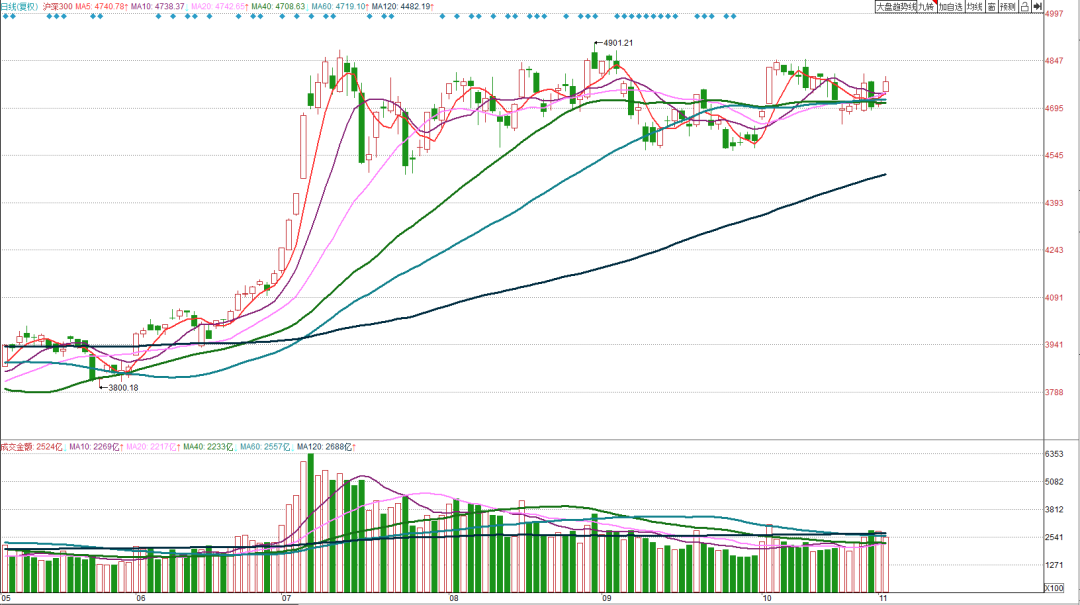Click the X100 scale indicator
Image resolution: width=1080 pixels, height=605 pixels.
pyautogui.click(x=1054, y=588)
